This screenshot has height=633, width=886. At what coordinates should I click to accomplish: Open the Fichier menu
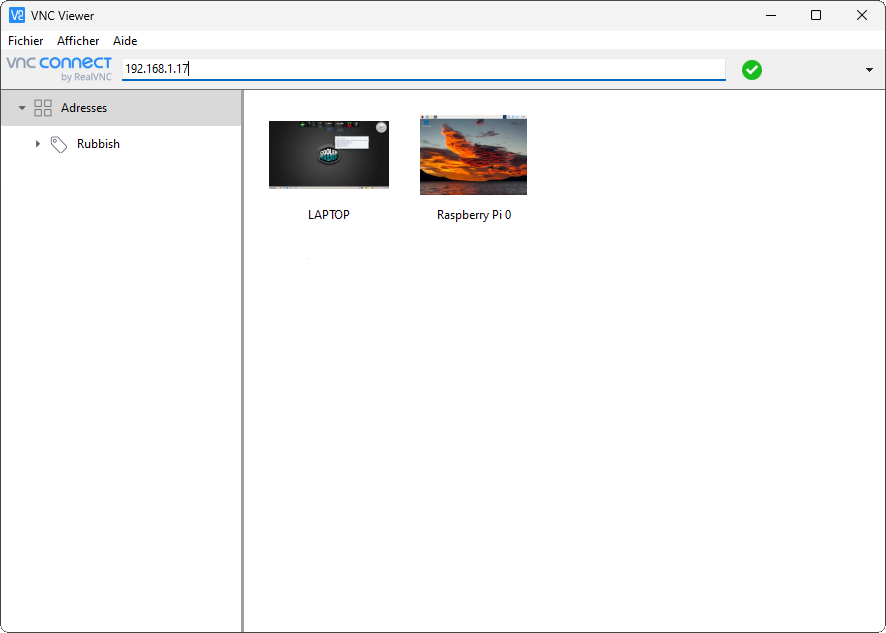click(25, 41)
